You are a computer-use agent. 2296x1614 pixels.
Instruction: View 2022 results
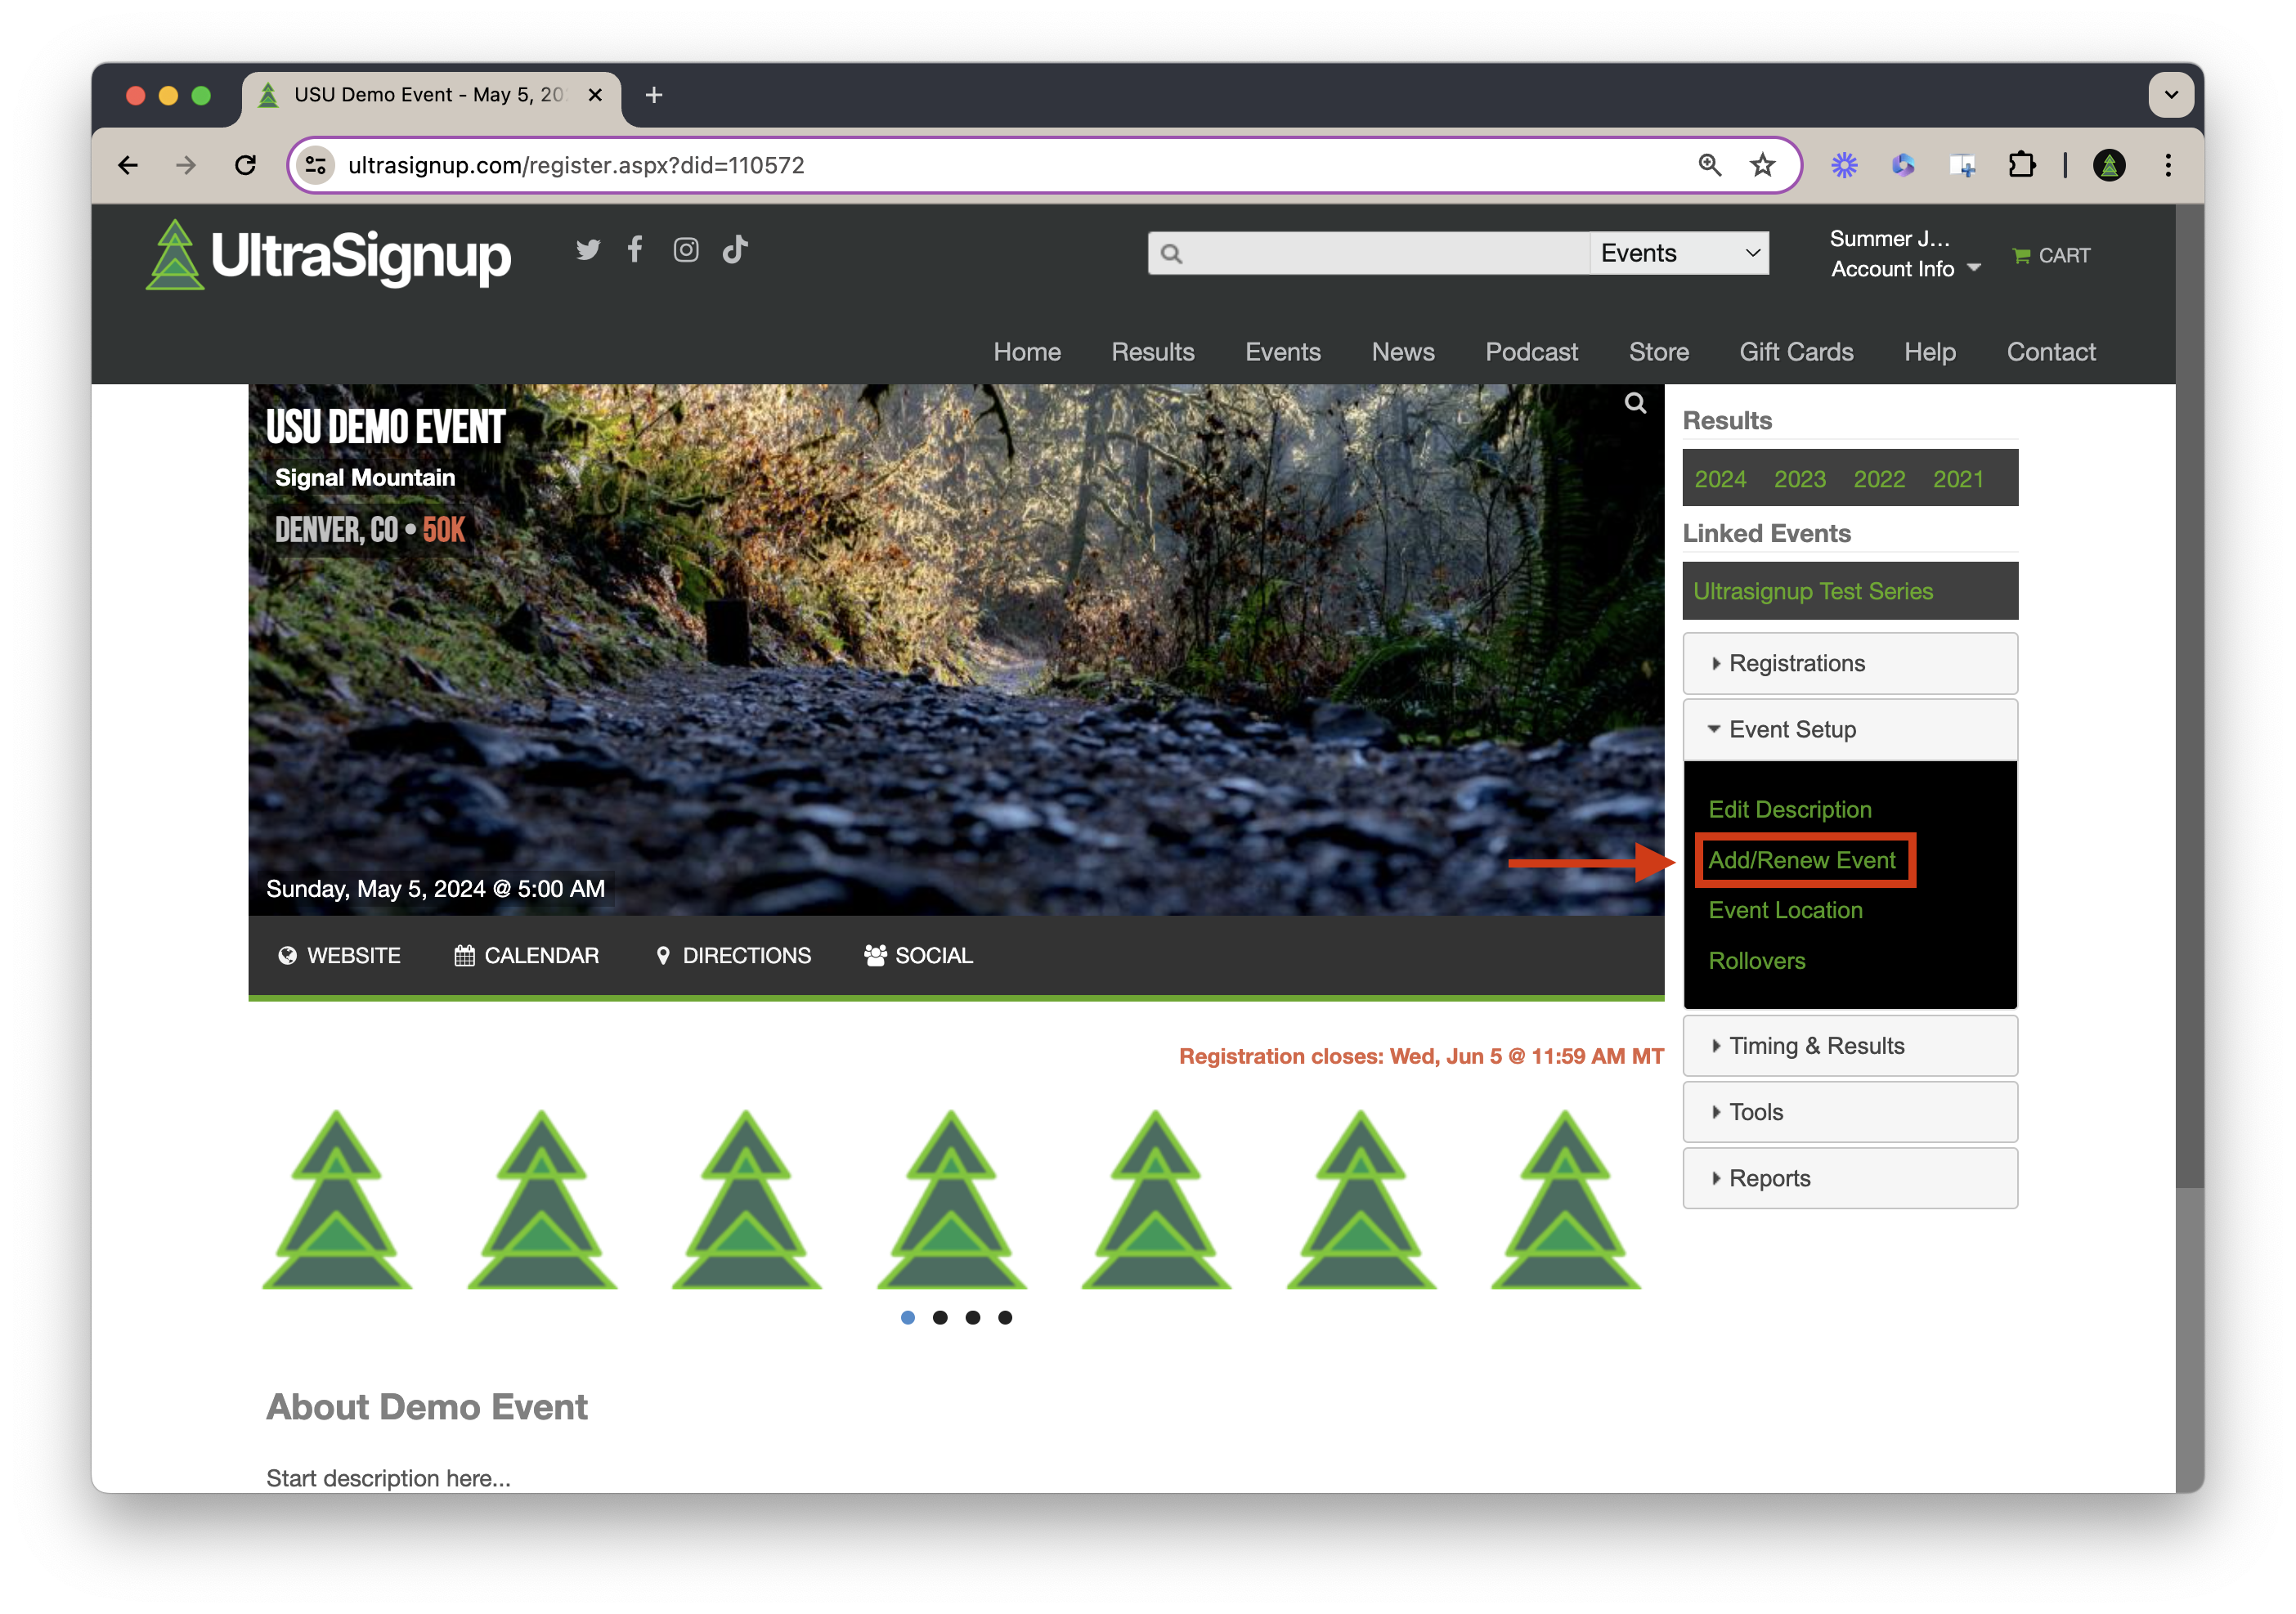click(x=1879, y=479)
